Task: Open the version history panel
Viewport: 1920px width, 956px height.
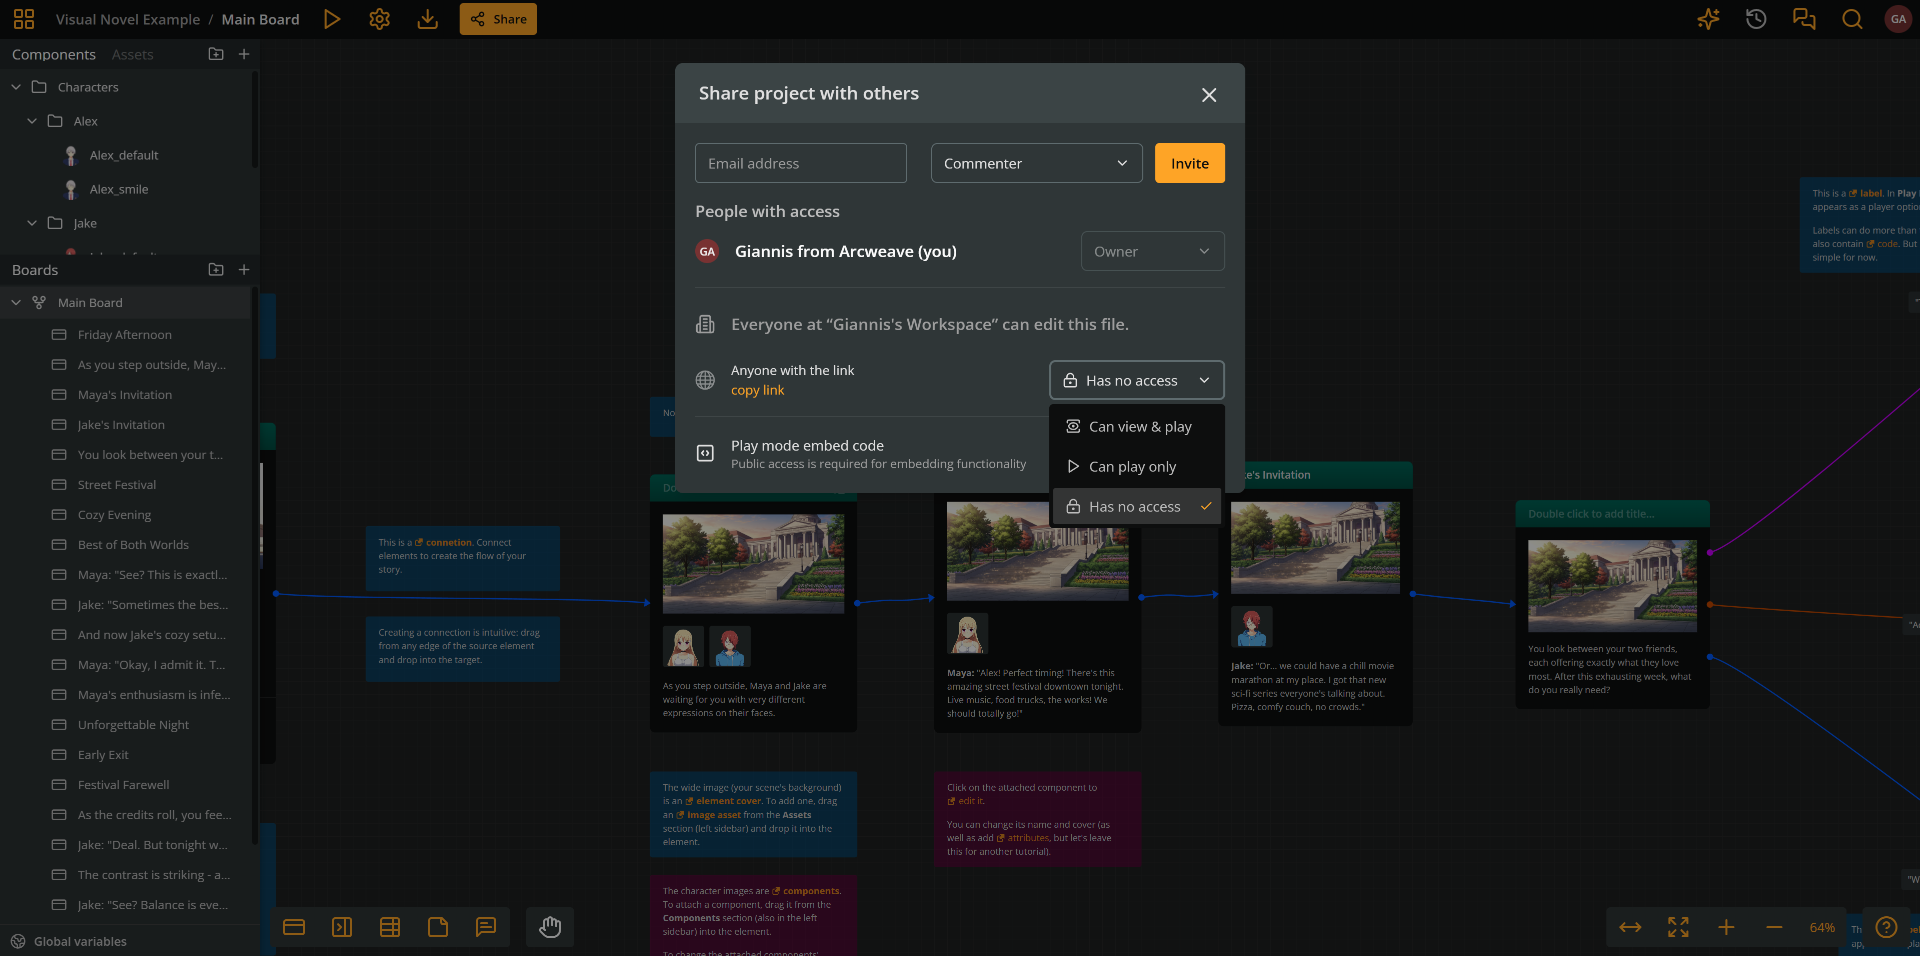Action: tap(1755, 18)
